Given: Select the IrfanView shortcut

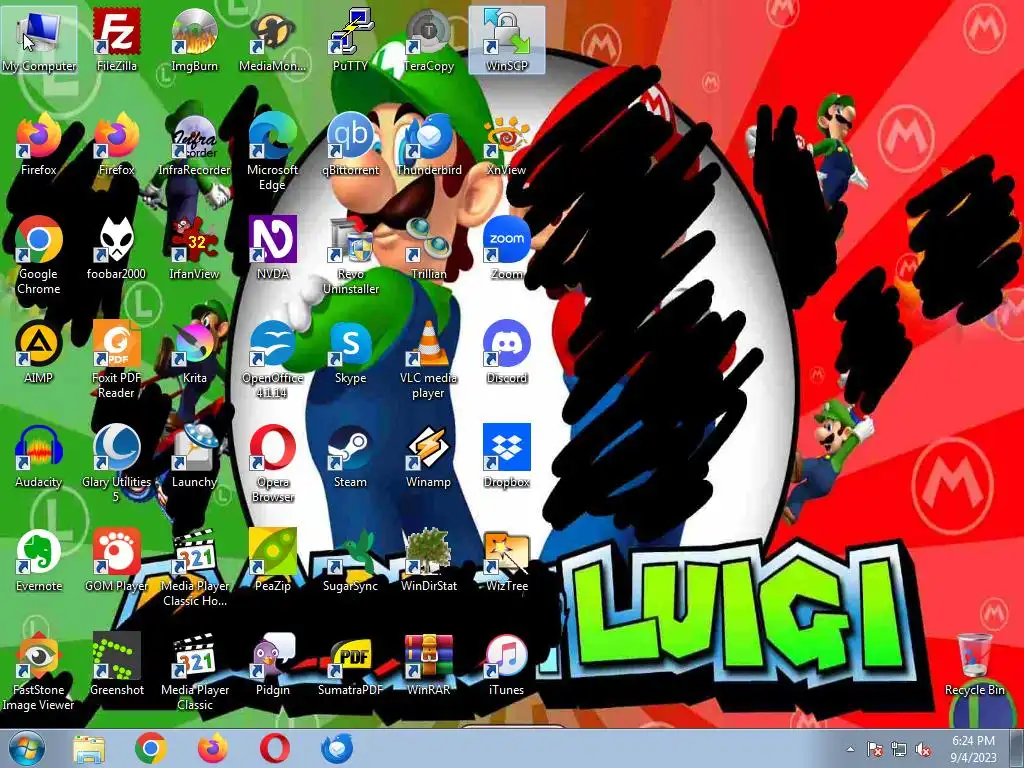Looking at the screenshot, I should pyautogui.click(x=194, y=249).
